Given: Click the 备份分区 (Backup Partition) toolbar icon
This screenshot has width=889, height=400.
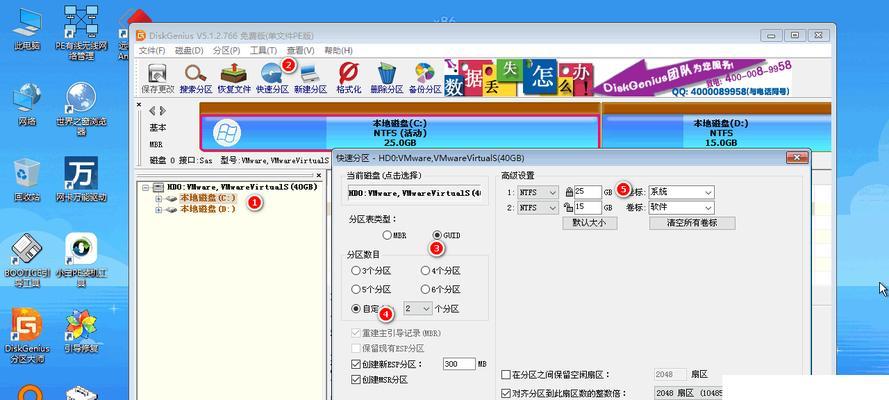Looking at the screenshot, I should pyautogui.click(x=425, y=78).
